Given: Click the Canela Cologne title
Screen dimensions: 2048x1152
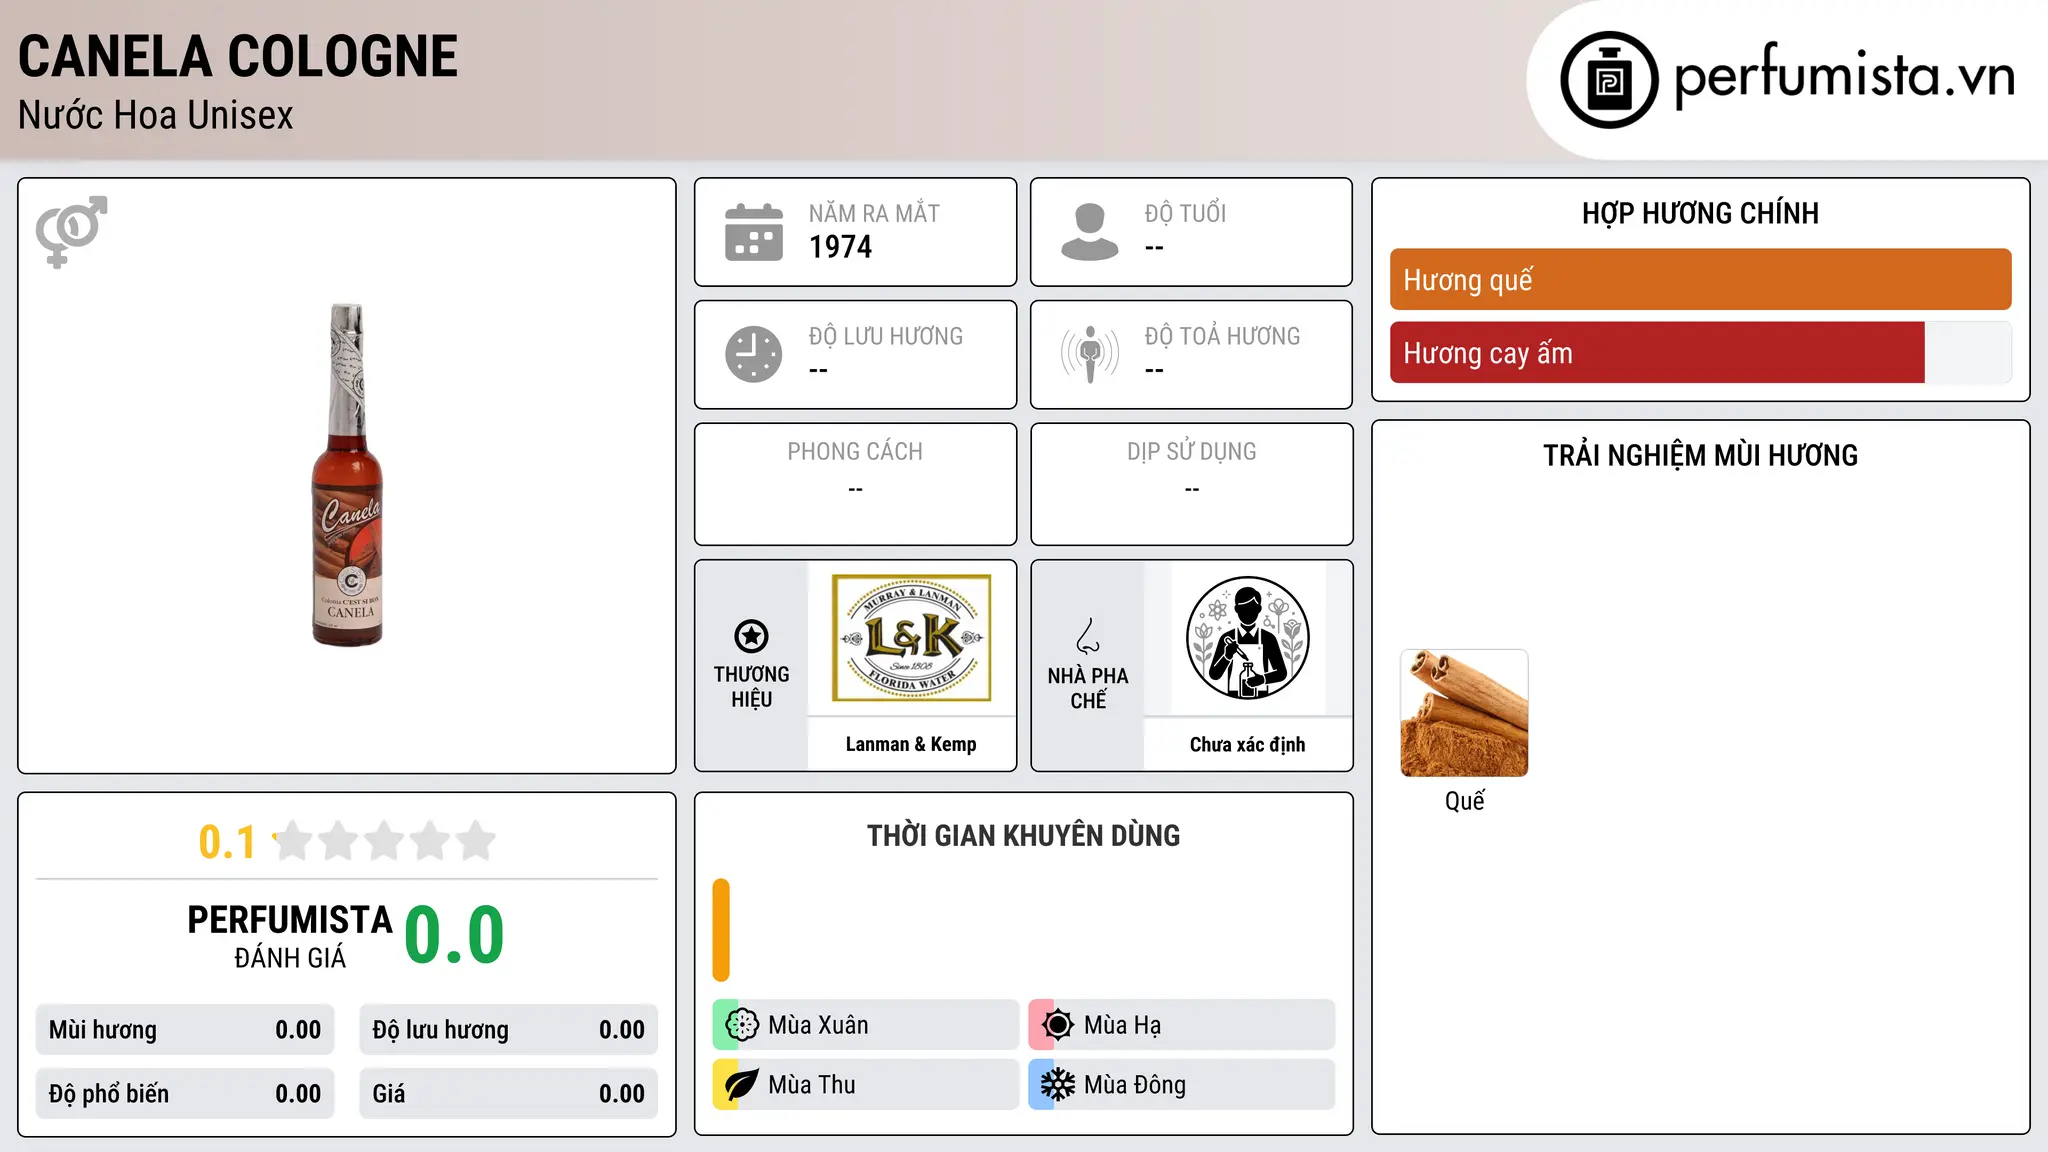Looking at the screenshot, I should pyautogui.click(x=238, y=56).
